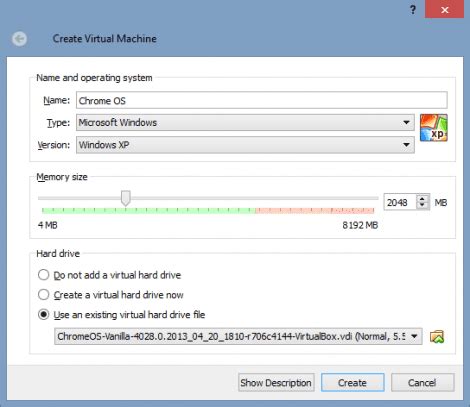Viewport: 470px width, 407px height.
Task: Click the Version: label
Action: point(54,145)
